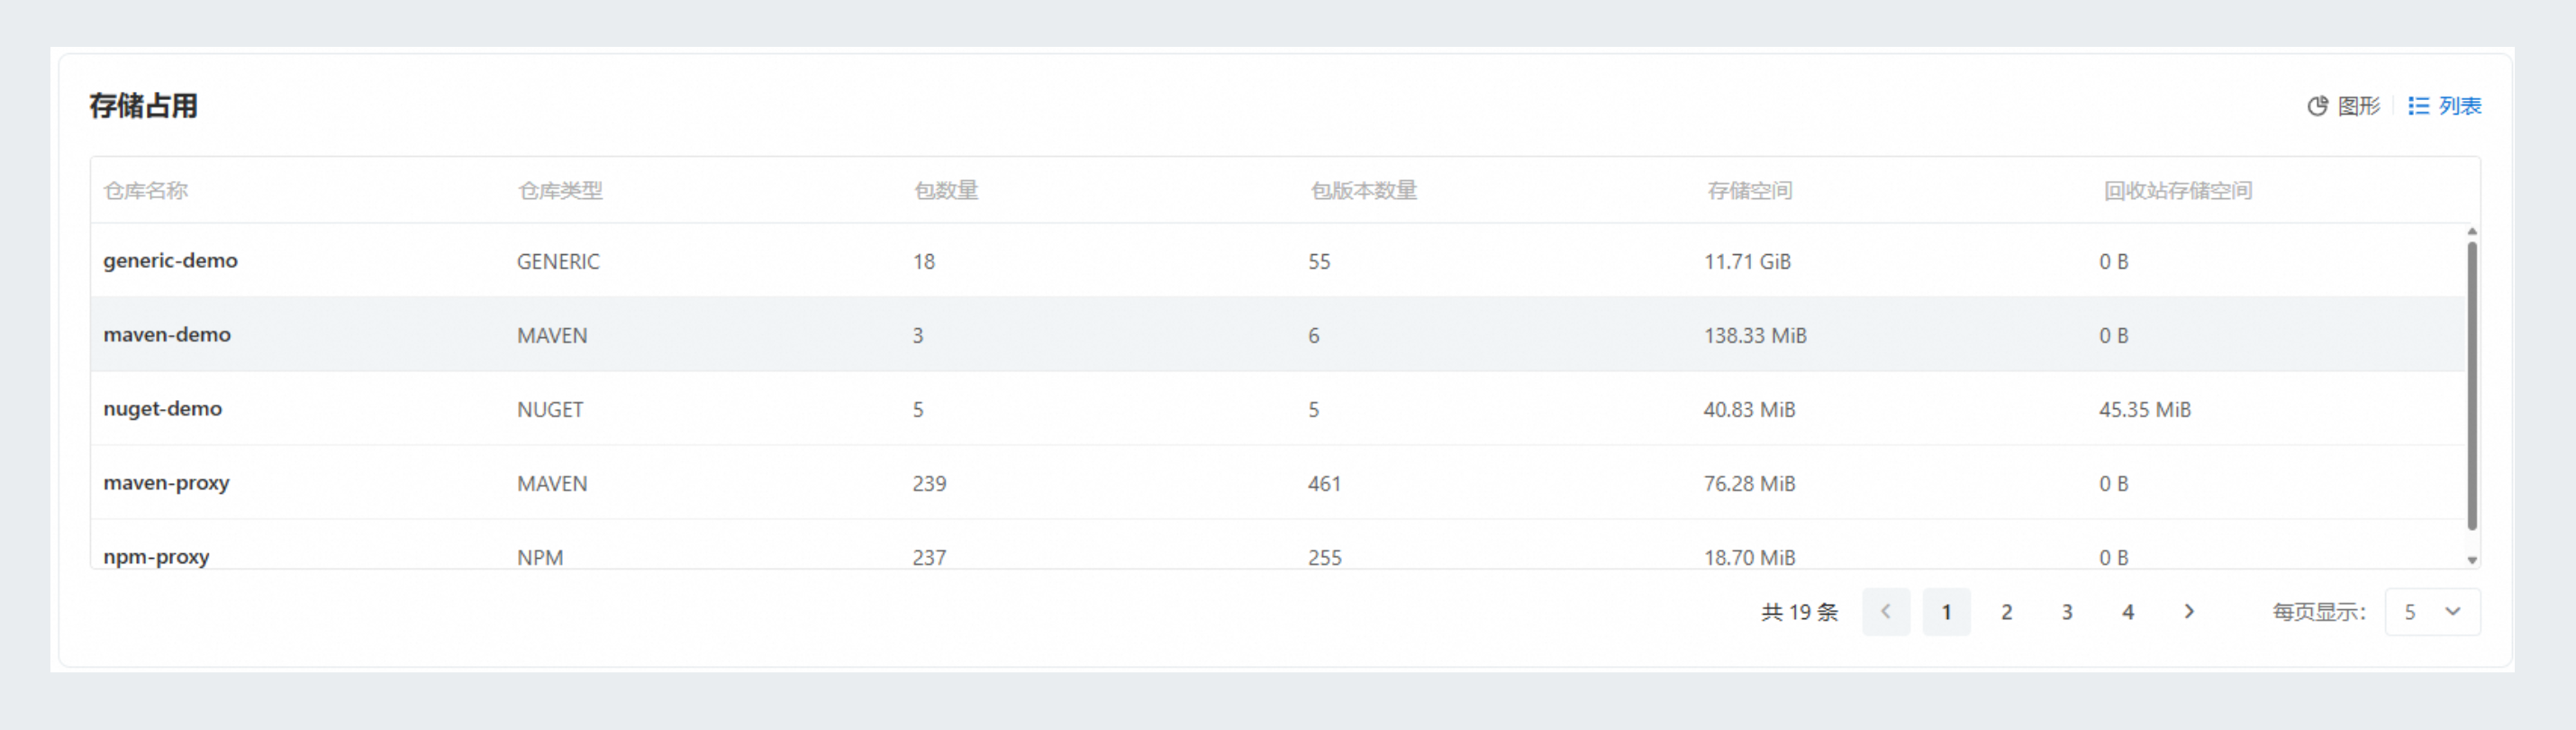Click the 存储空间 column header
Screen dimensions: 2576x730
pyautogui.click(x=1749, y=190)
